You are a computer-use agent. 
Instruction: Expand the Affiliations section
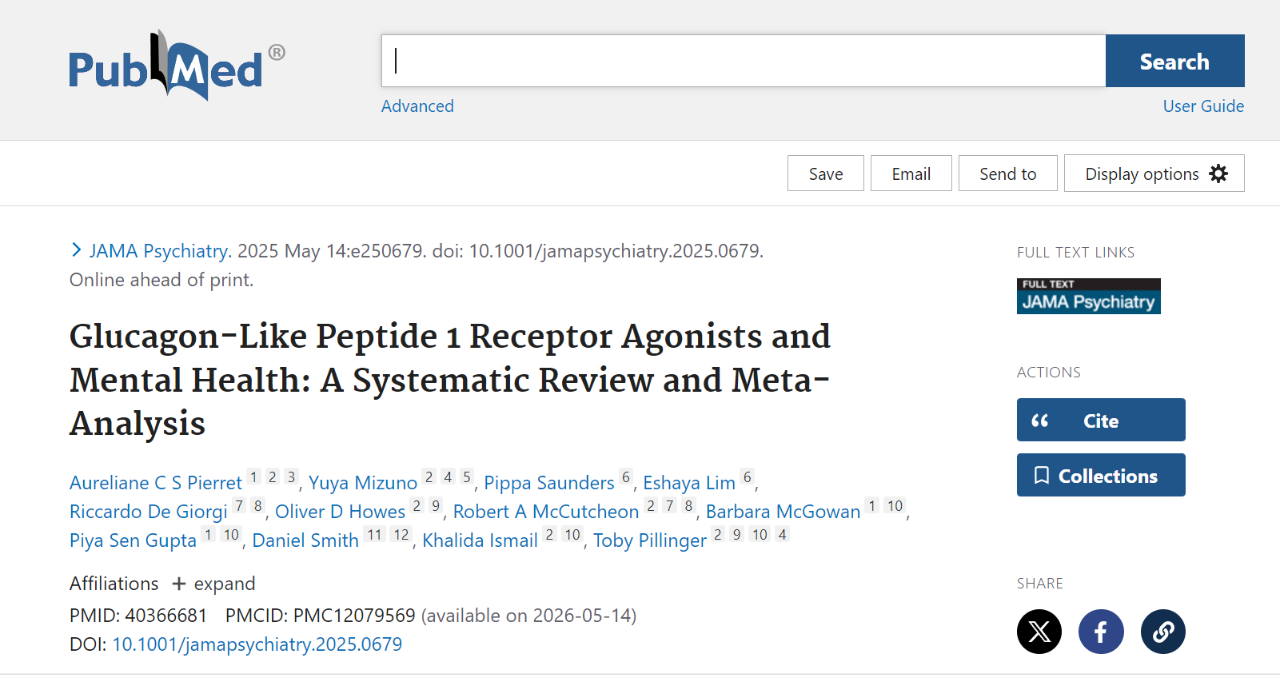(x=213, y=583)
